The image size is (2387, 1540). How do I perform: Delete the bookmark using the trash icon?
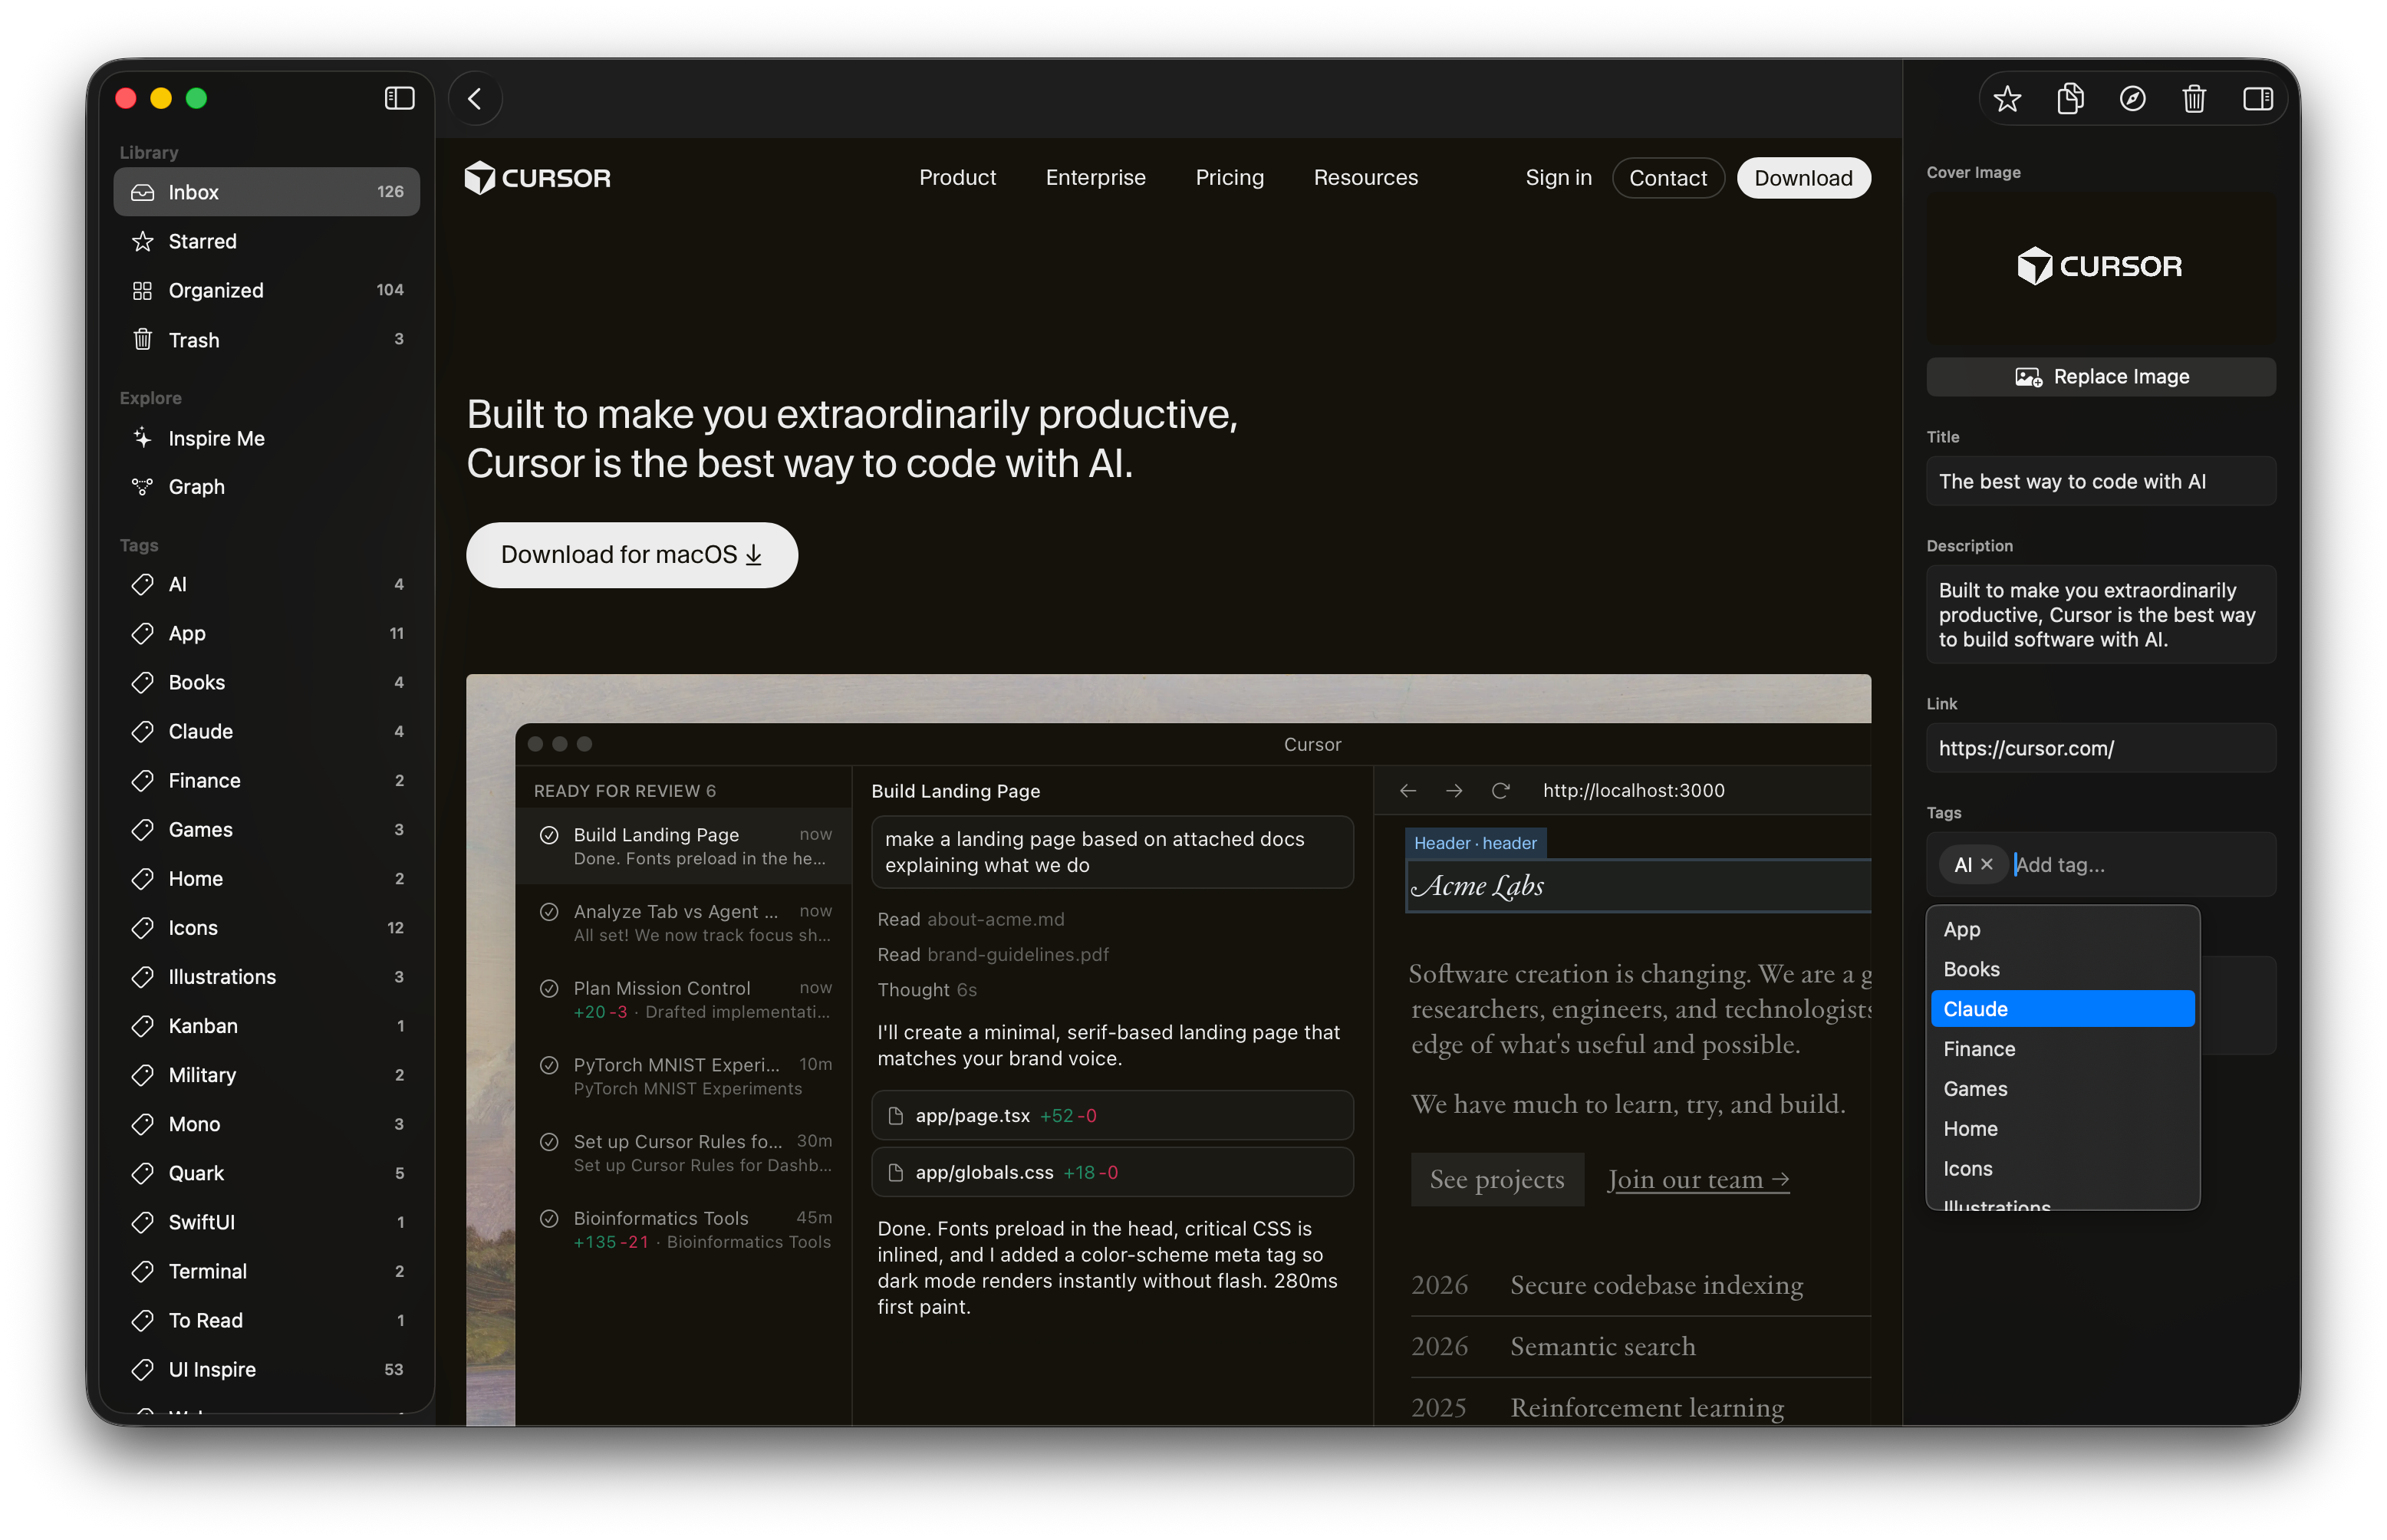coord(2195,98)
